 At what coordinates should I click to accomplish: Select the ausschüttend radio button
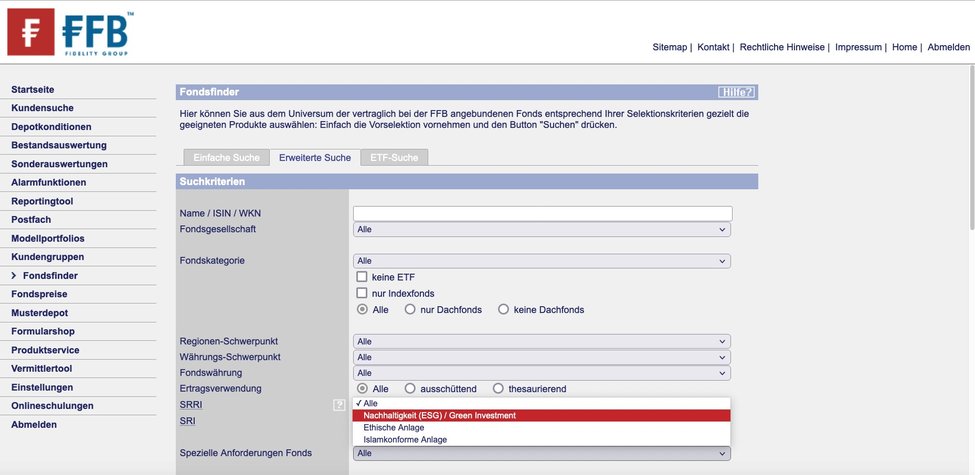410,389
